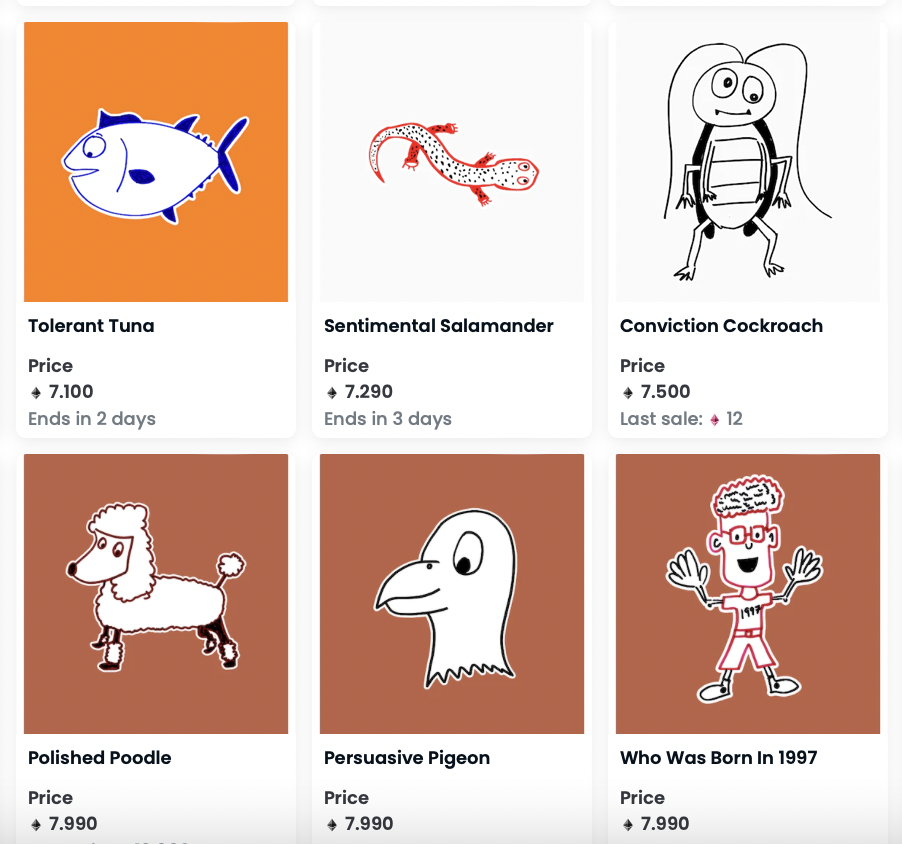Image resolution: width=902 pixels, height=844 pixels.
Task: Click the pink Ethereum icon in Last sale
Action: [714, 420]
